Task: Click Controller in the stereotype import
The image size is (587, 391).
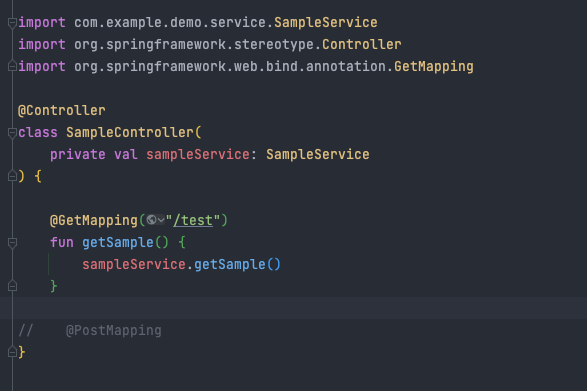Action: coord(362,45)
